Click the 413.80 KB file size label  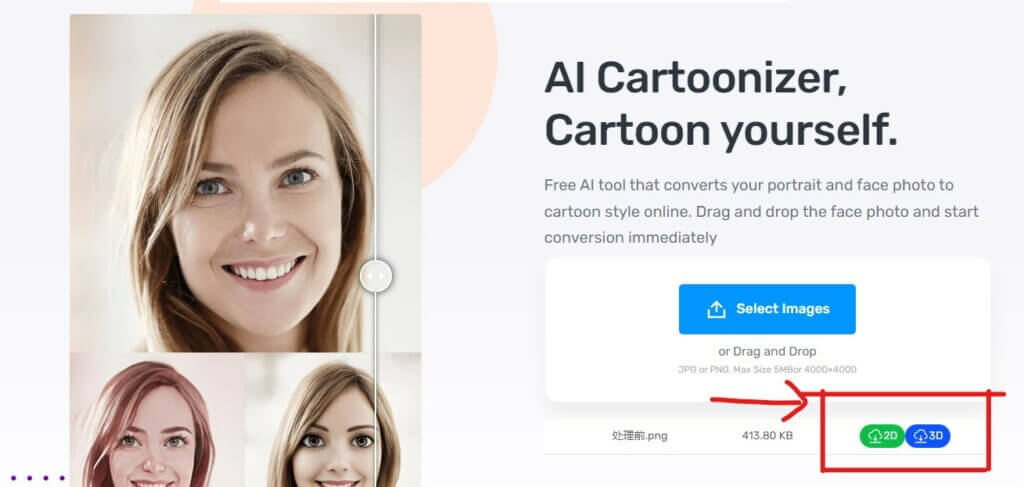tap(767, 435)
